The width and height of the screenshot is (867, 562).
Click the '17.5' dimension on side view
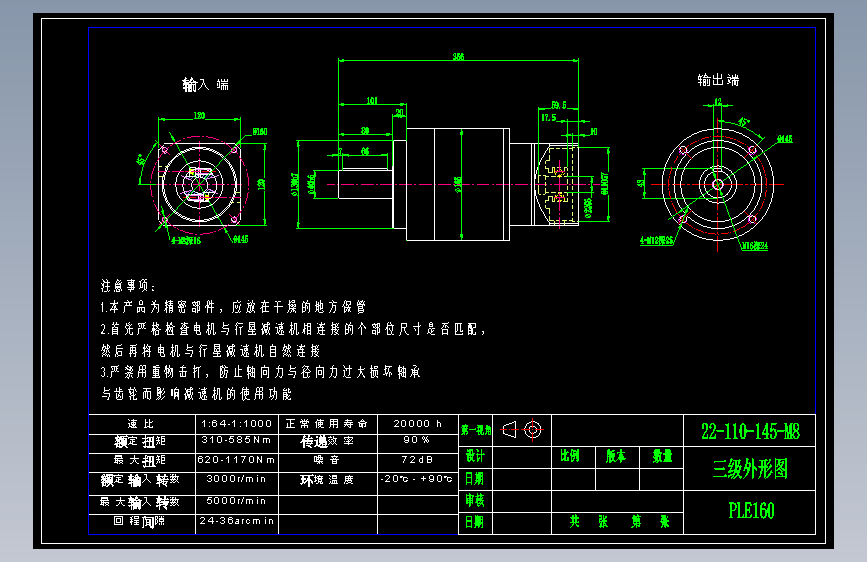[x=549, y=118]
